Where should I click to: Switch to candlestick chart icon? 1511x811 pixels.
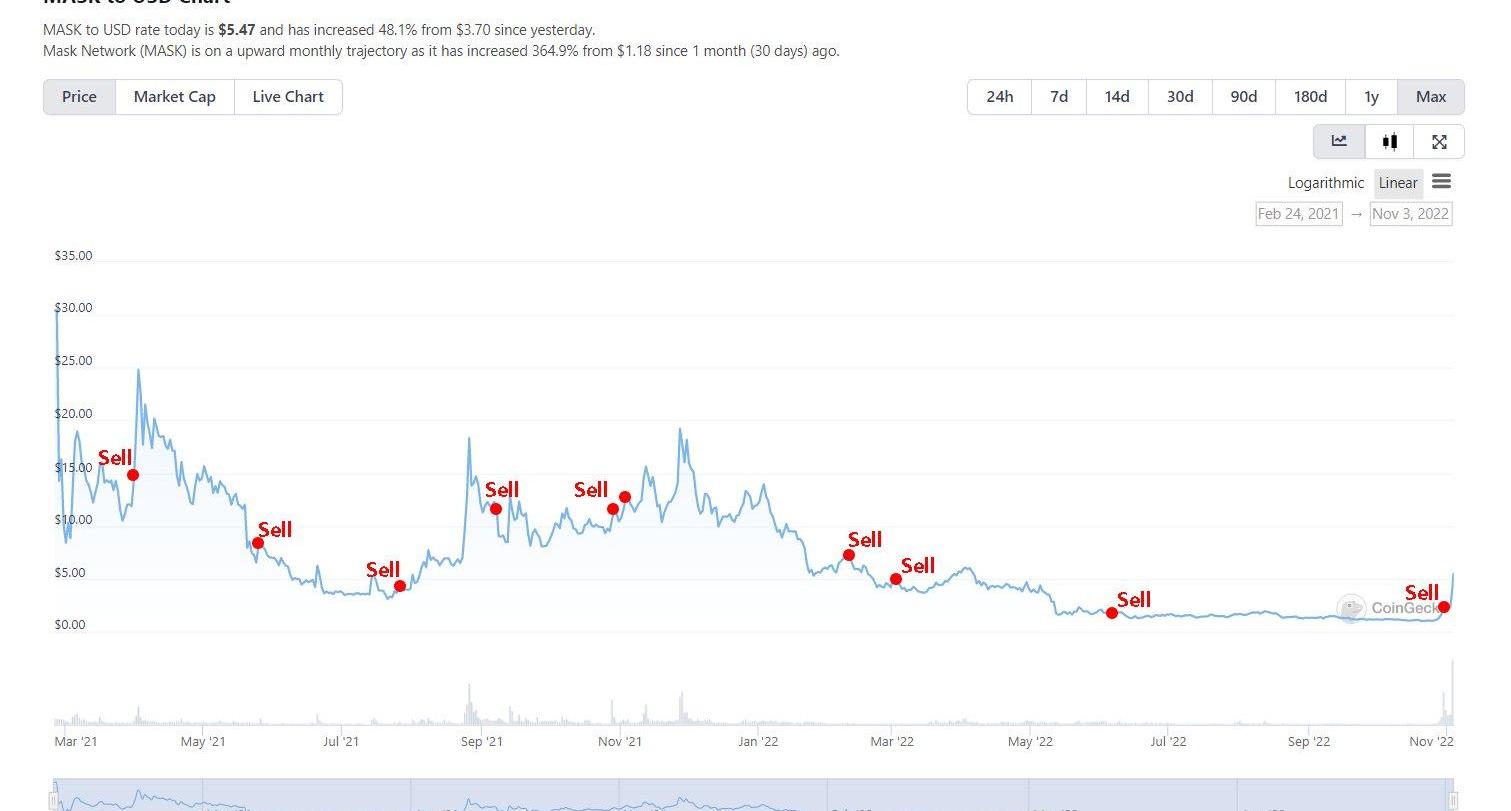(x=1389, y=142)
